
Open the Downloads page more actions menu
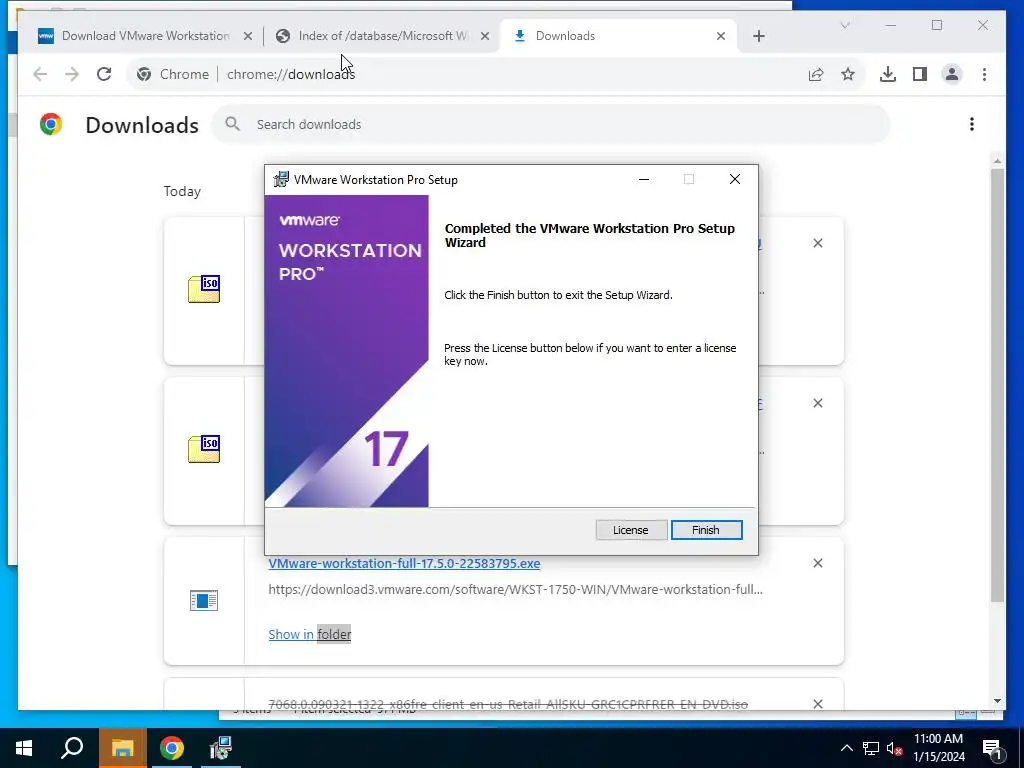click(x=972, y=124)
